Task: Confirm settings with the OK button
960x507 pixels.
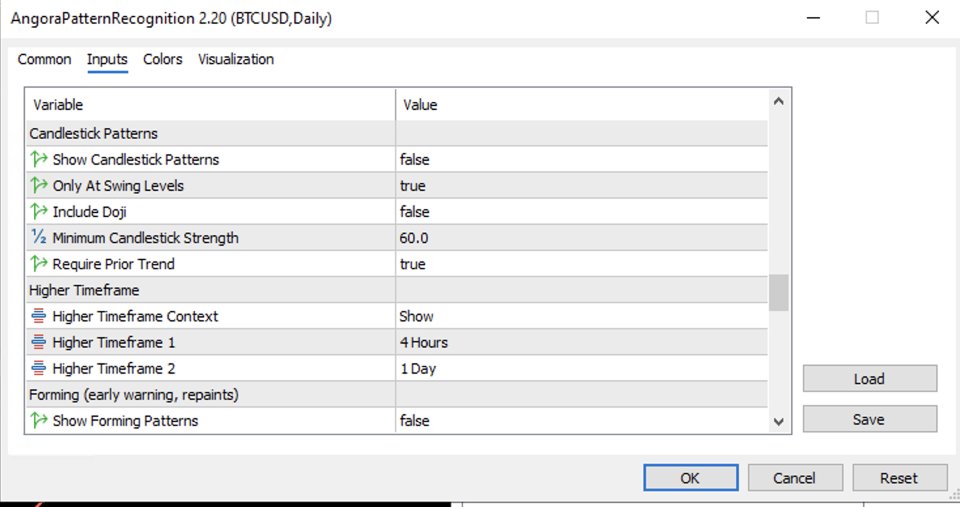Action: pyautogui.click(x=691, y=478)
